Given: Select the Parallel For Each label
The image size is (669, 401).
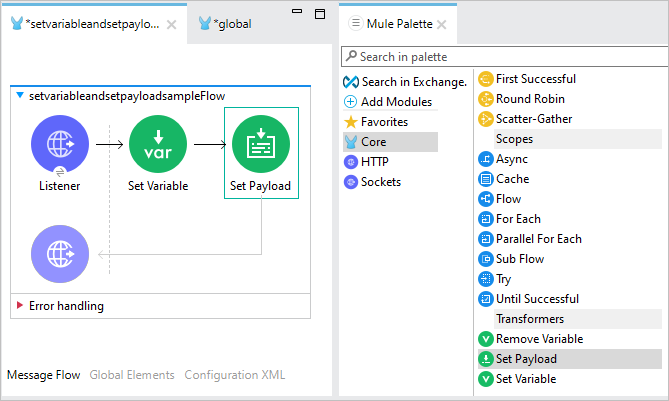Looking at the screenshot, I should pyautogui.click(x=539, y=239).
